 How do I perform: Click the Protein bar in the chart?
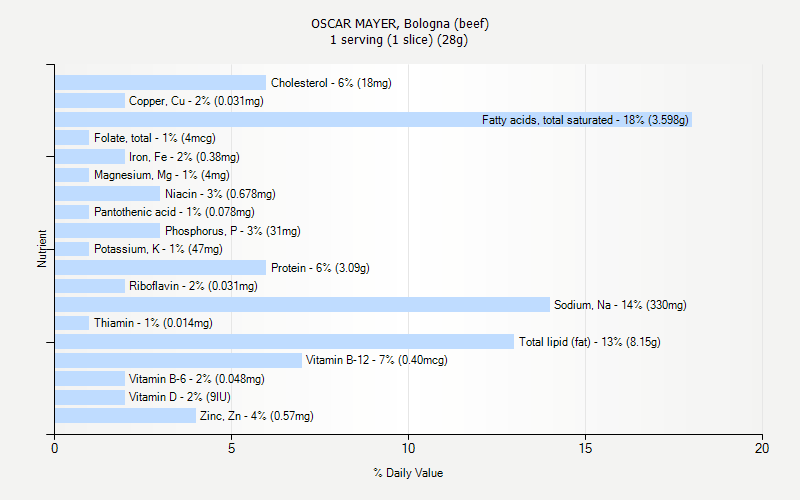[x=161, y=268]
